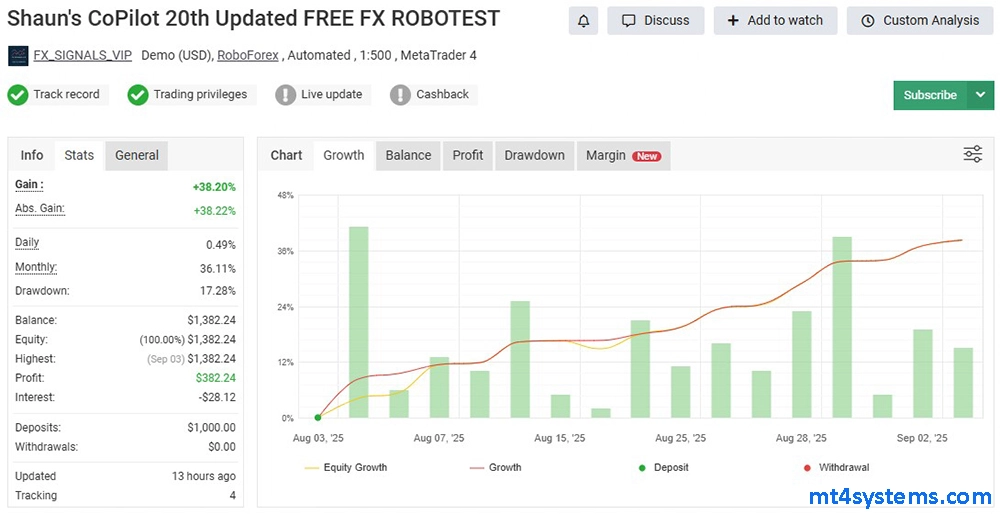Select the Margin chart tab
This screenshot has height=514, width=1000.
622,155
